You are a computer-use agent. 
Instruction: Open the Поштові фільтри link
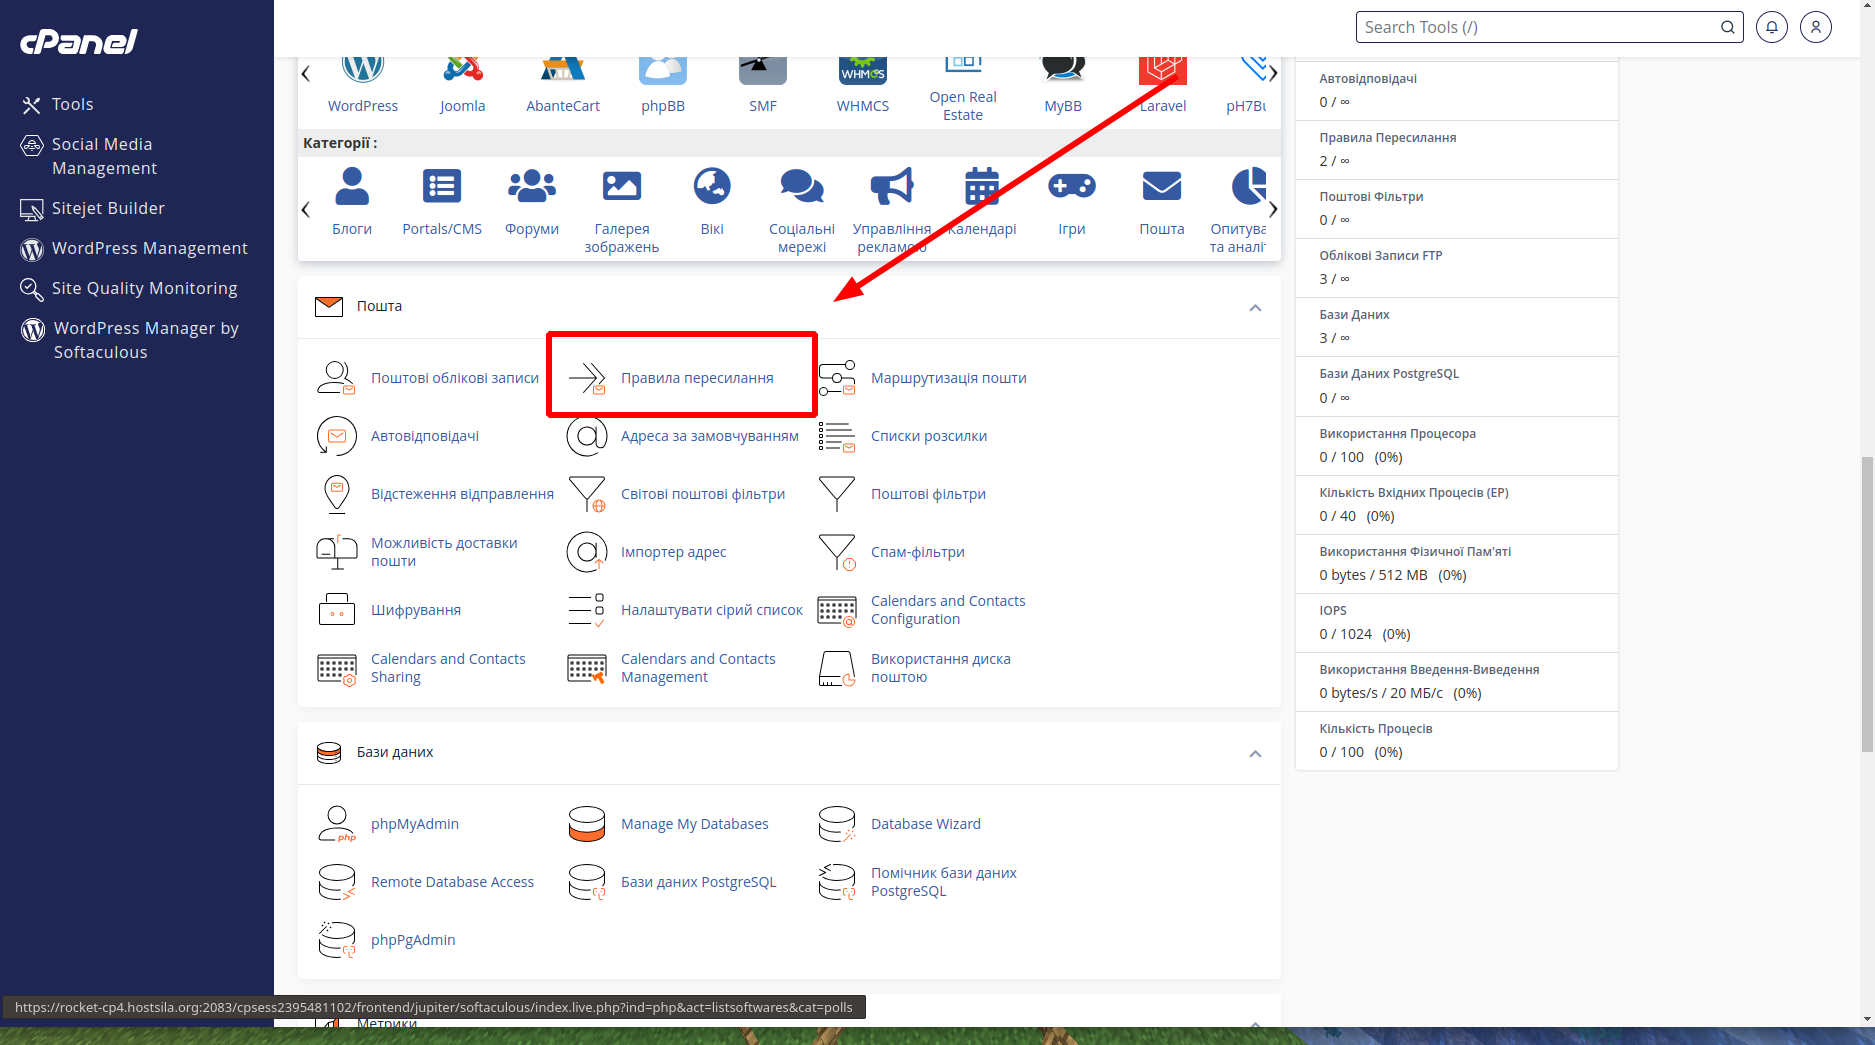click(x=928, y=494)
